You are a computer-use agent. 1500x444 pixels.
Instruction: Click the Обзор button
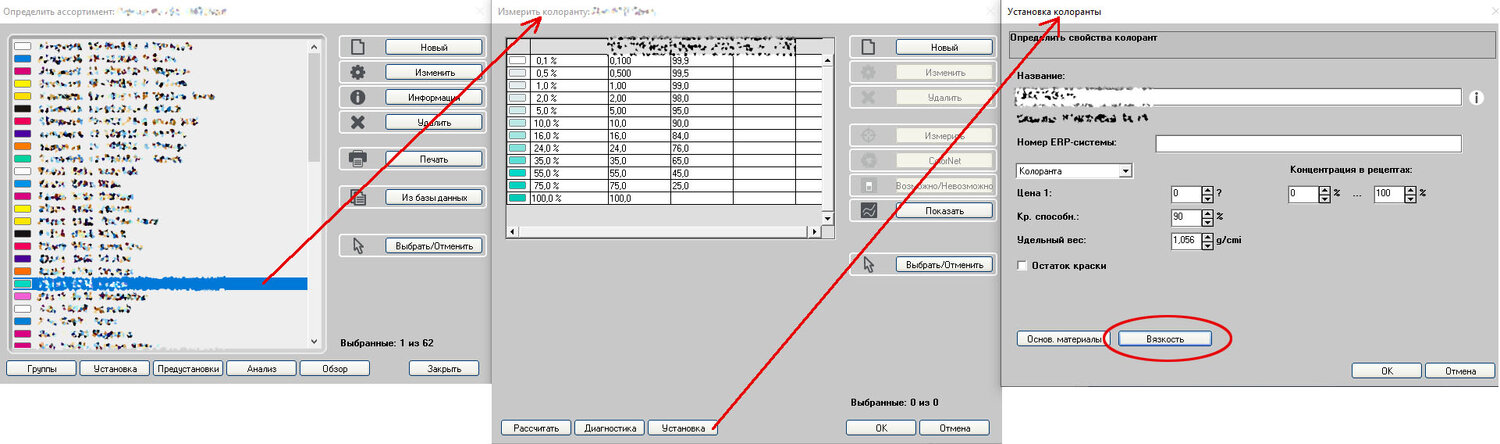(335, 369)
